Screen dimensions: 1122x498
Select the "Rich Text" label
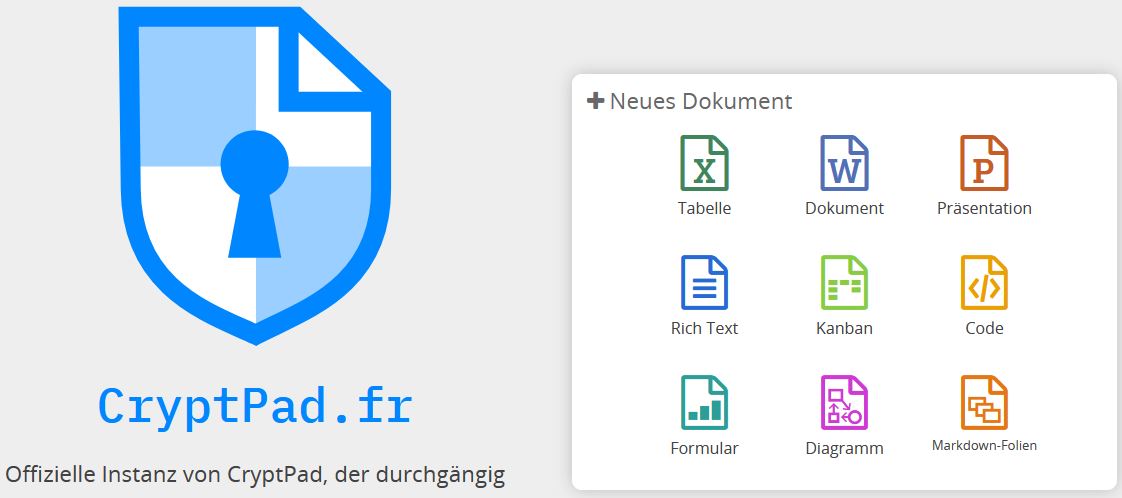pos(704,328)
